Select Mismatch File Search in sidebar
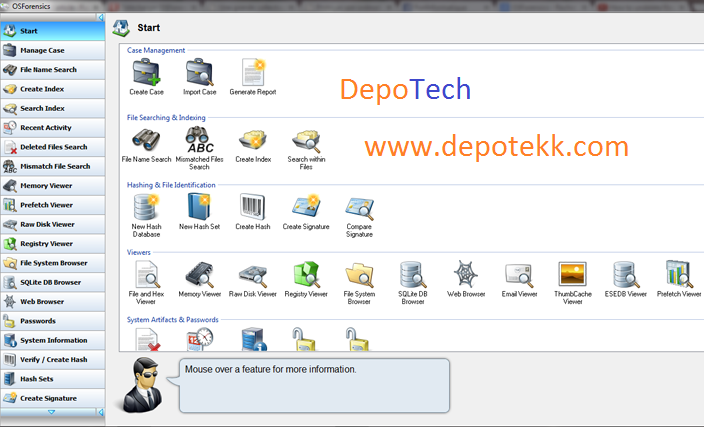 (x=53, y=166)
